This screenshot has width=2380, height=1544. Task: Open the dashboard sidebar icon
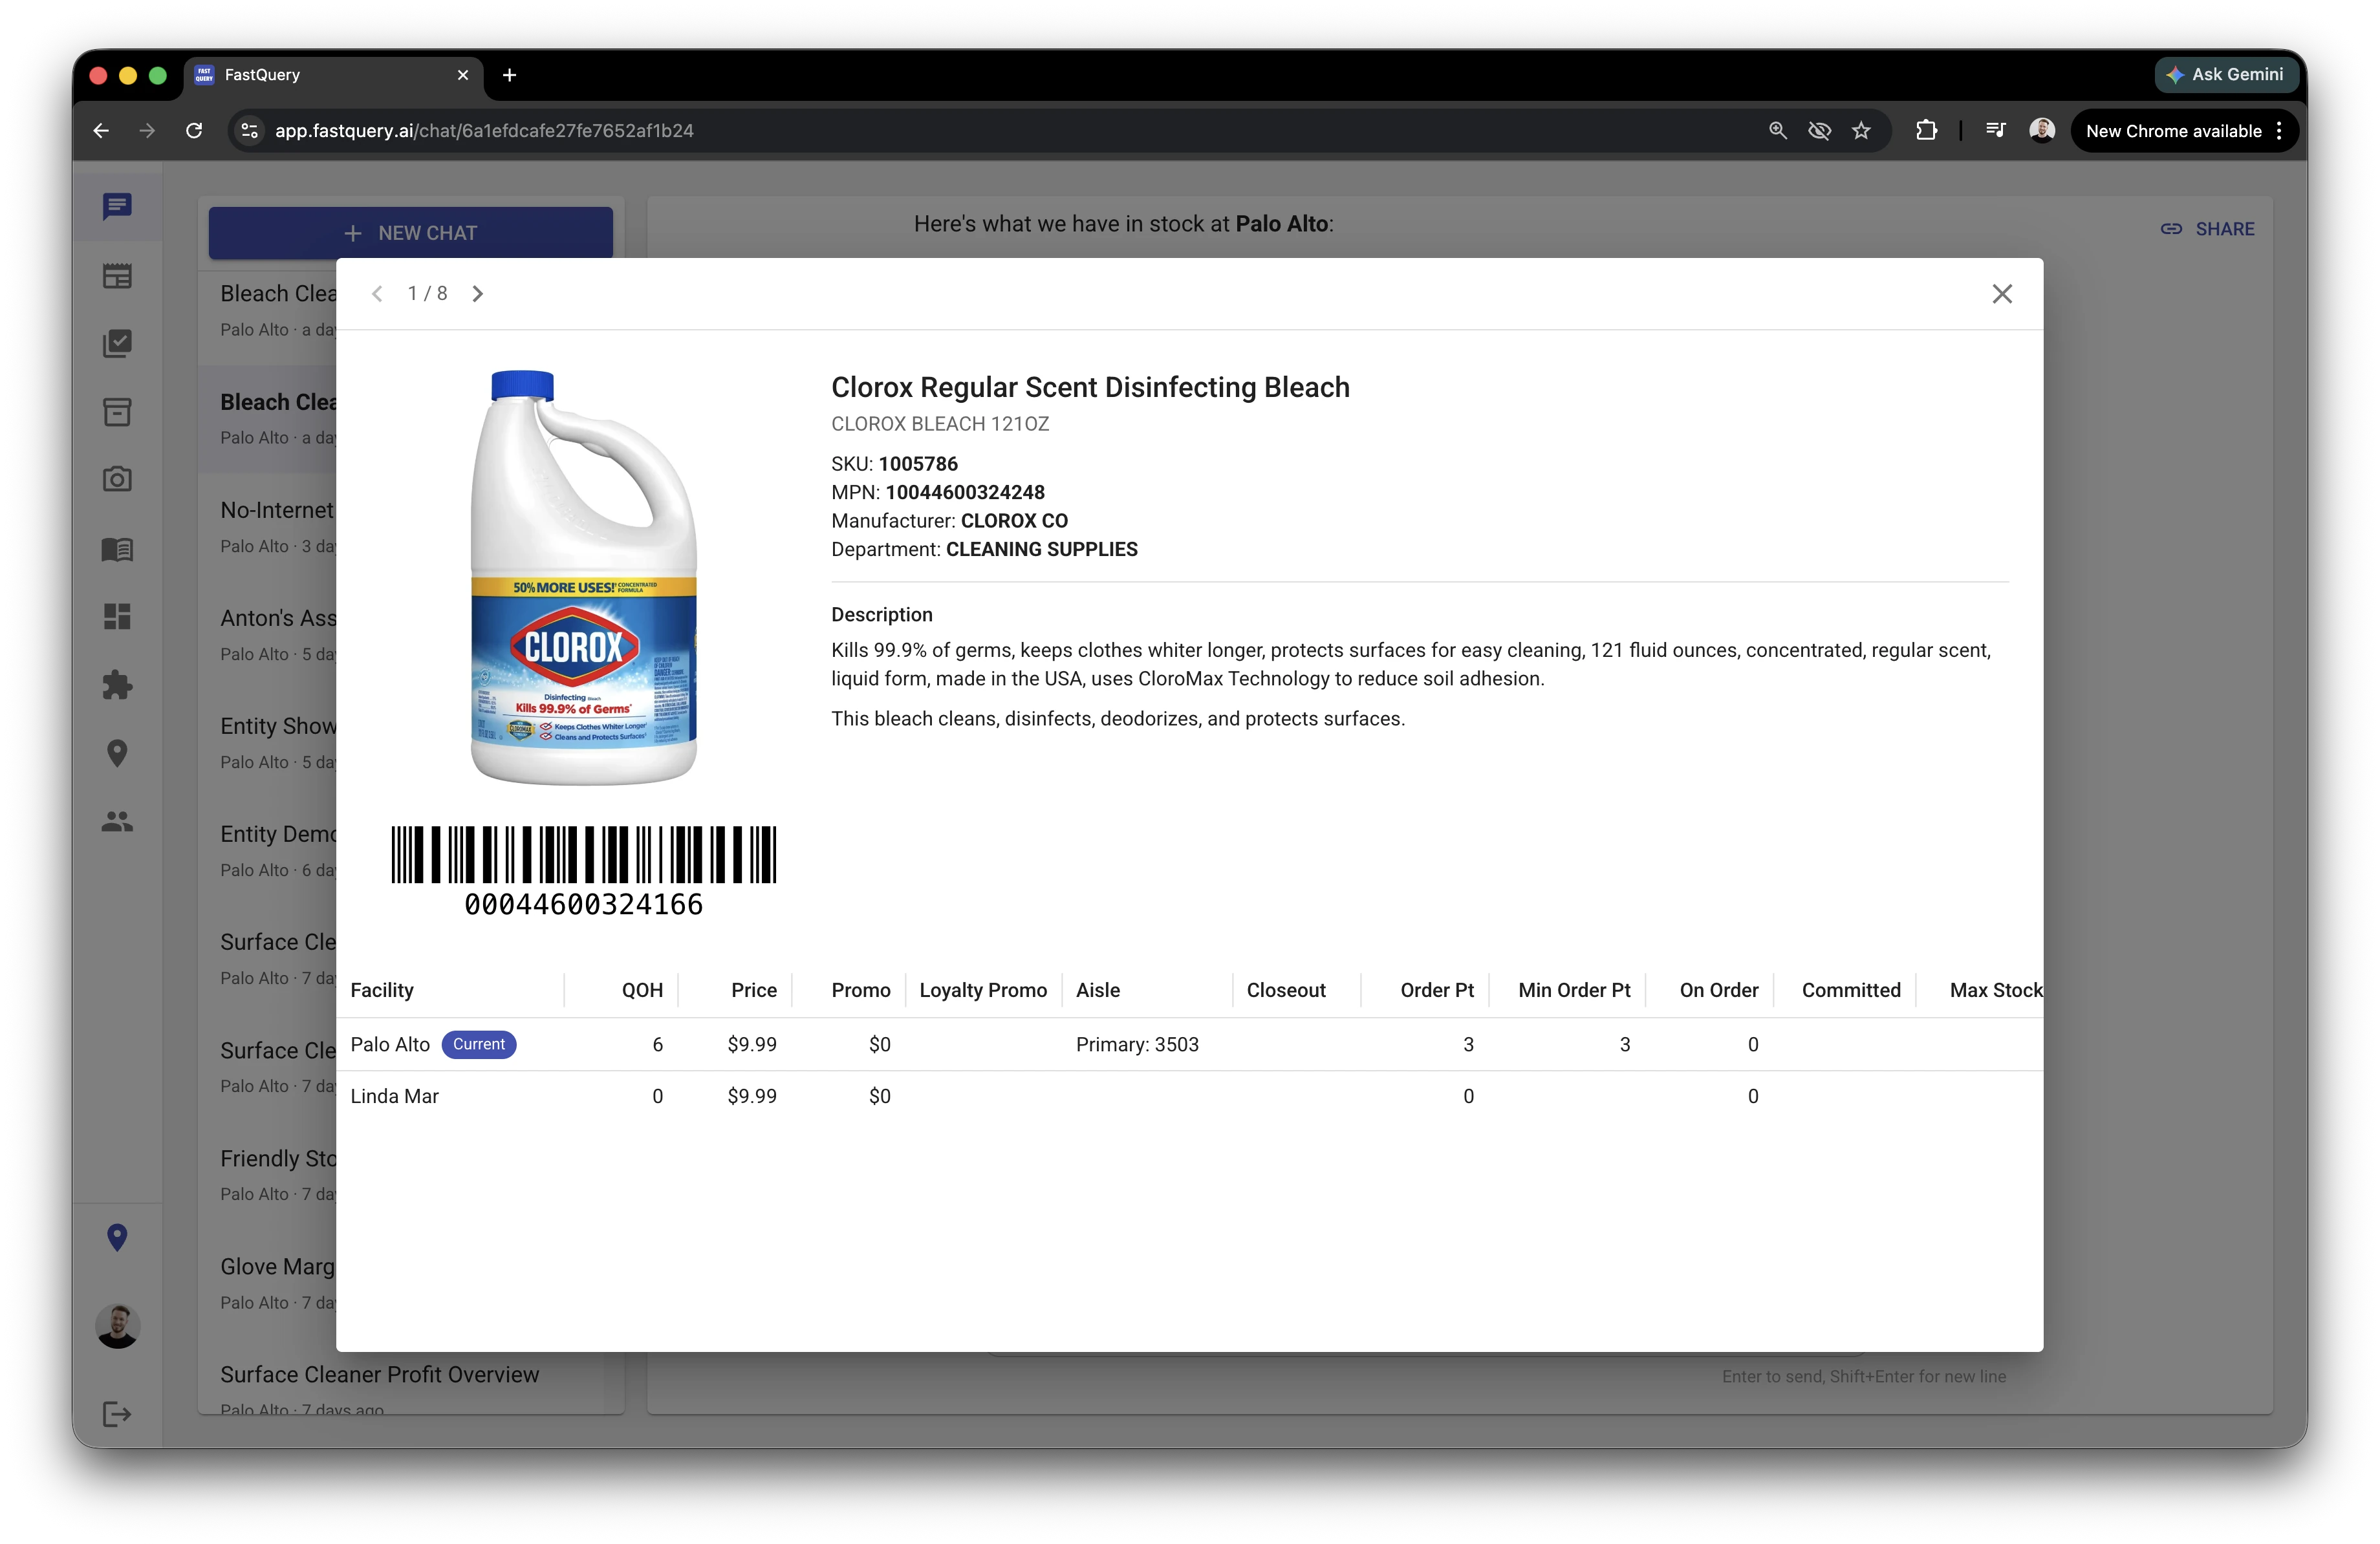tap(117, 617)
